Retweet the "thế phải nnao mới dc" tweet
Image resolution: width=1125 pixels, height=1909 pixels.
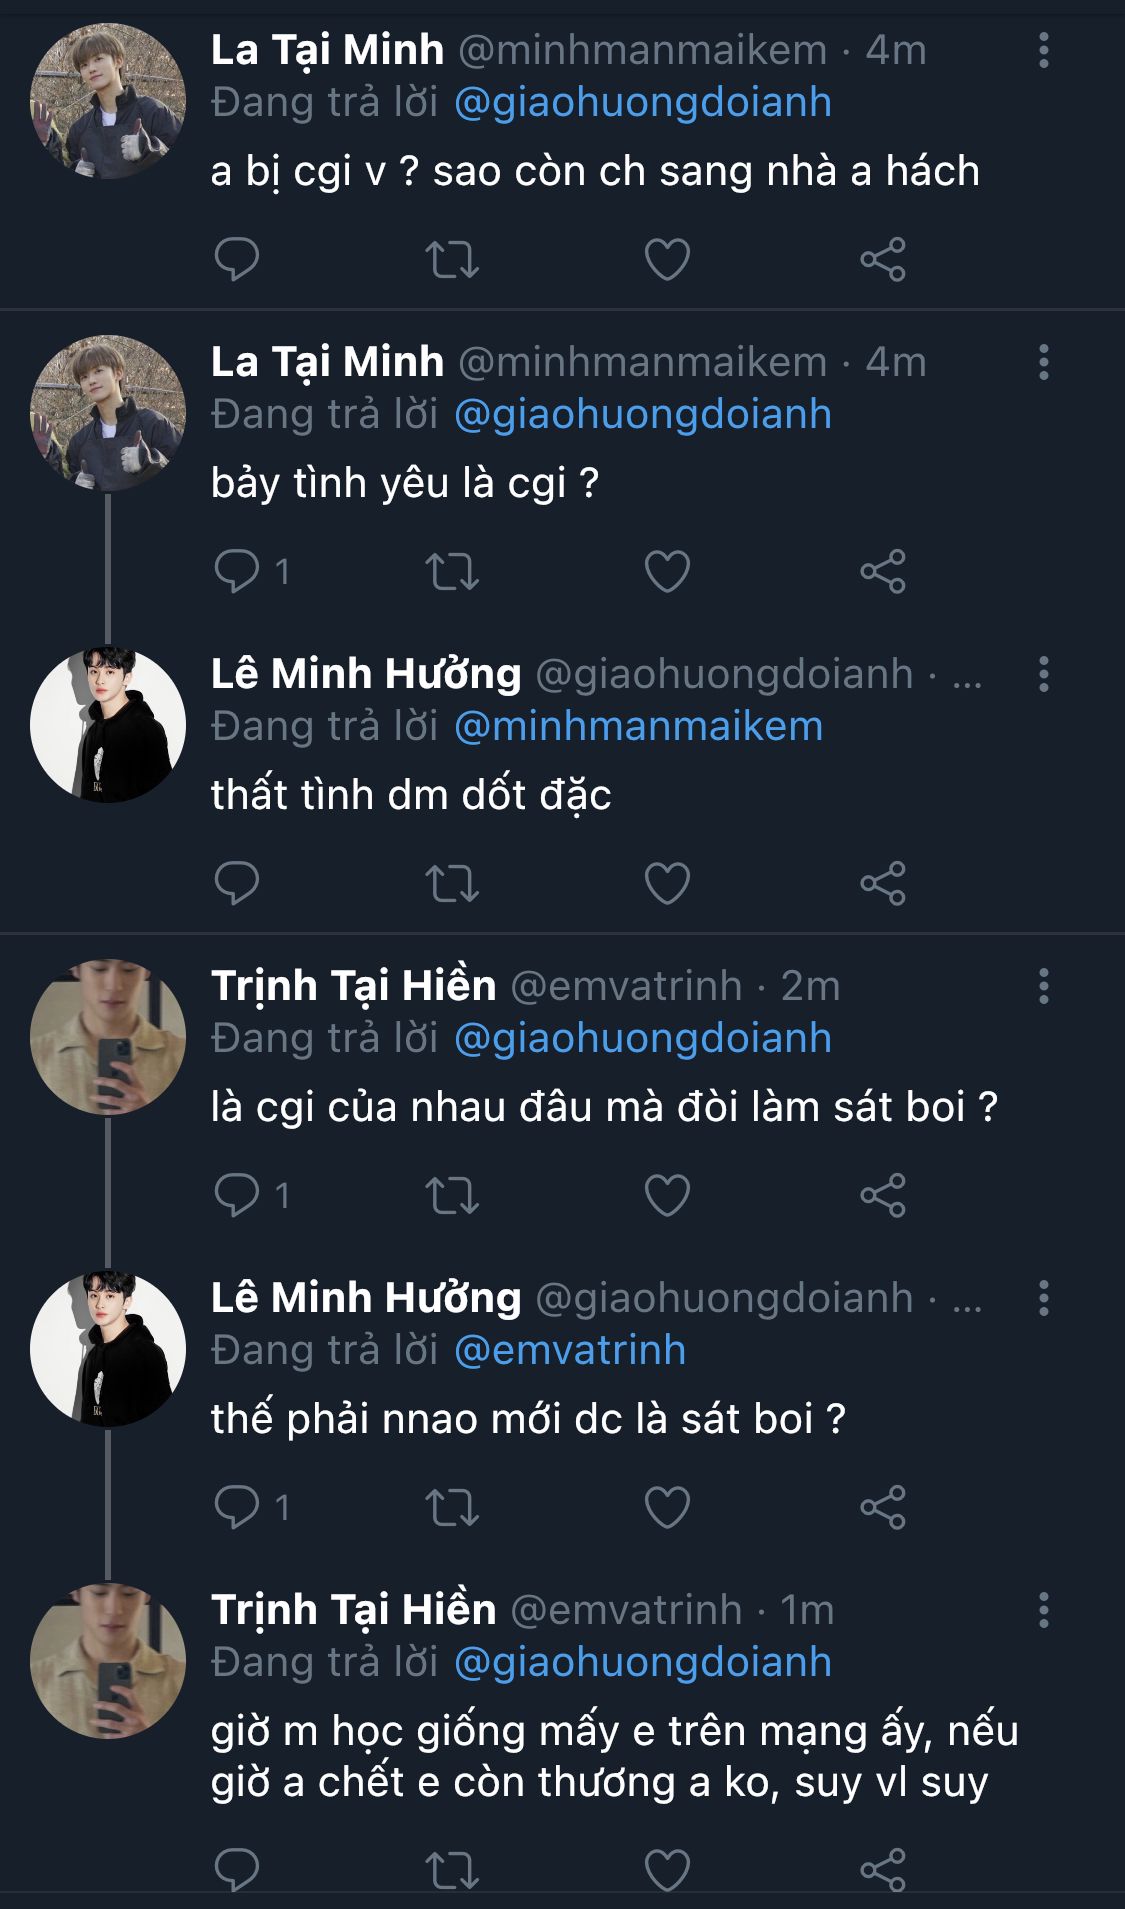pyautogui.click(x=452, y=1508)
